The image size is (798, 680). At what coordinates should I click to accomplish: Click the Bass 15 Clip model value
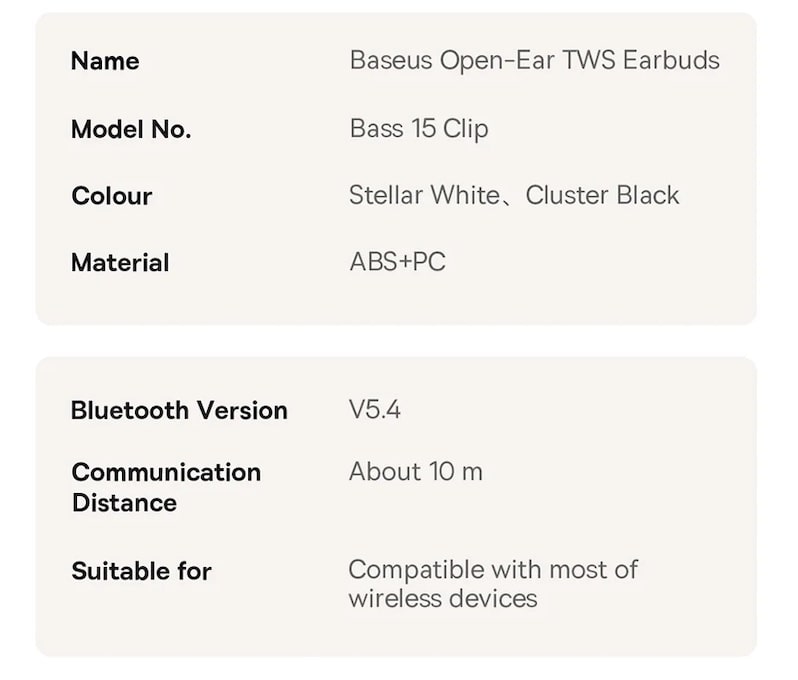(x=419, y=129)
